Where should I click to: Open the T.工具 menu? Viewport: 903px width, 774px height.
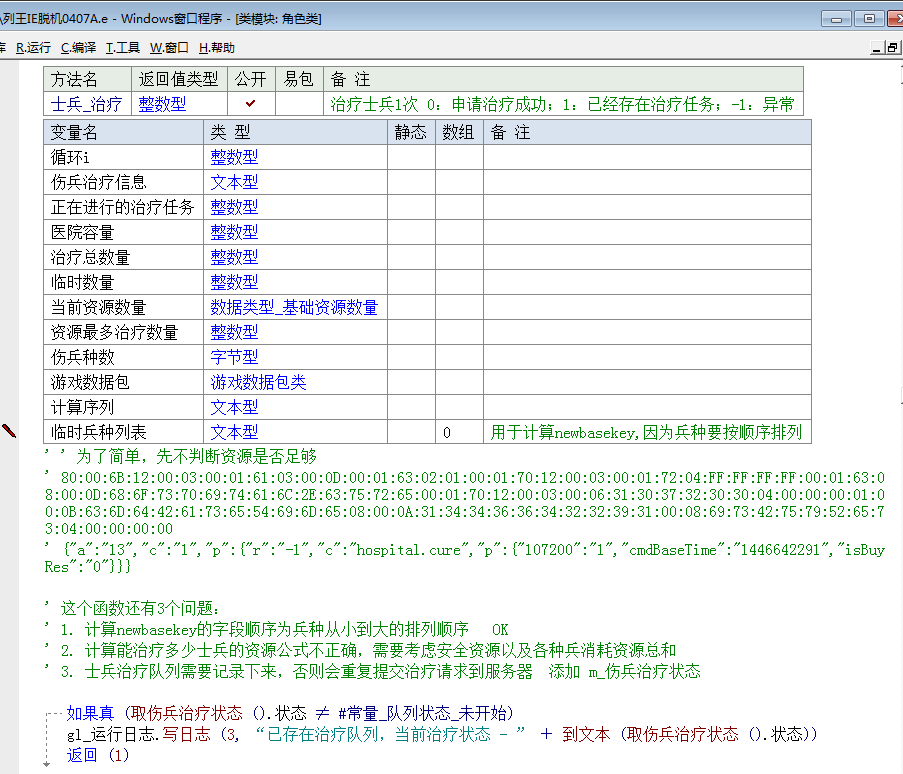coord(123,47)
